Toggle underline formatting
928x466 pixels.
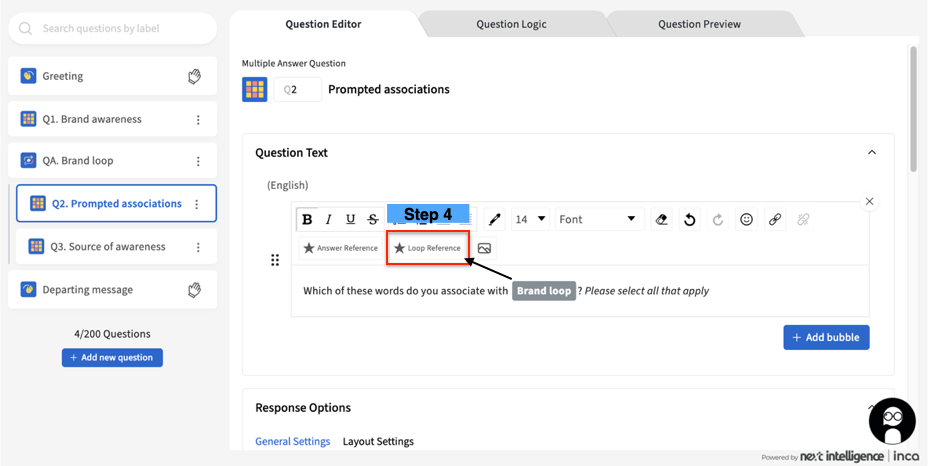tap(350, 220)
